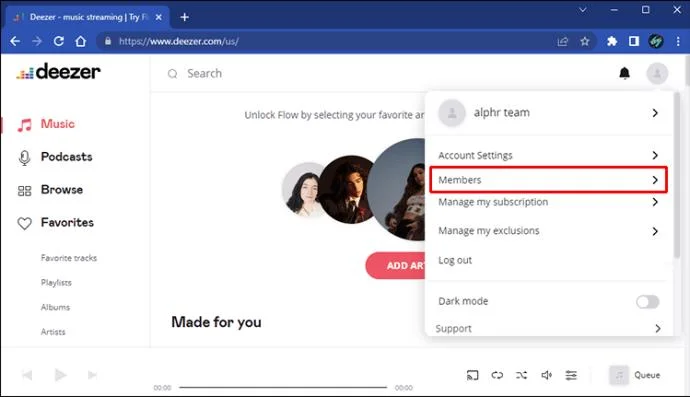Expand Manage my exclusions chevron

[x=655, y=231]
